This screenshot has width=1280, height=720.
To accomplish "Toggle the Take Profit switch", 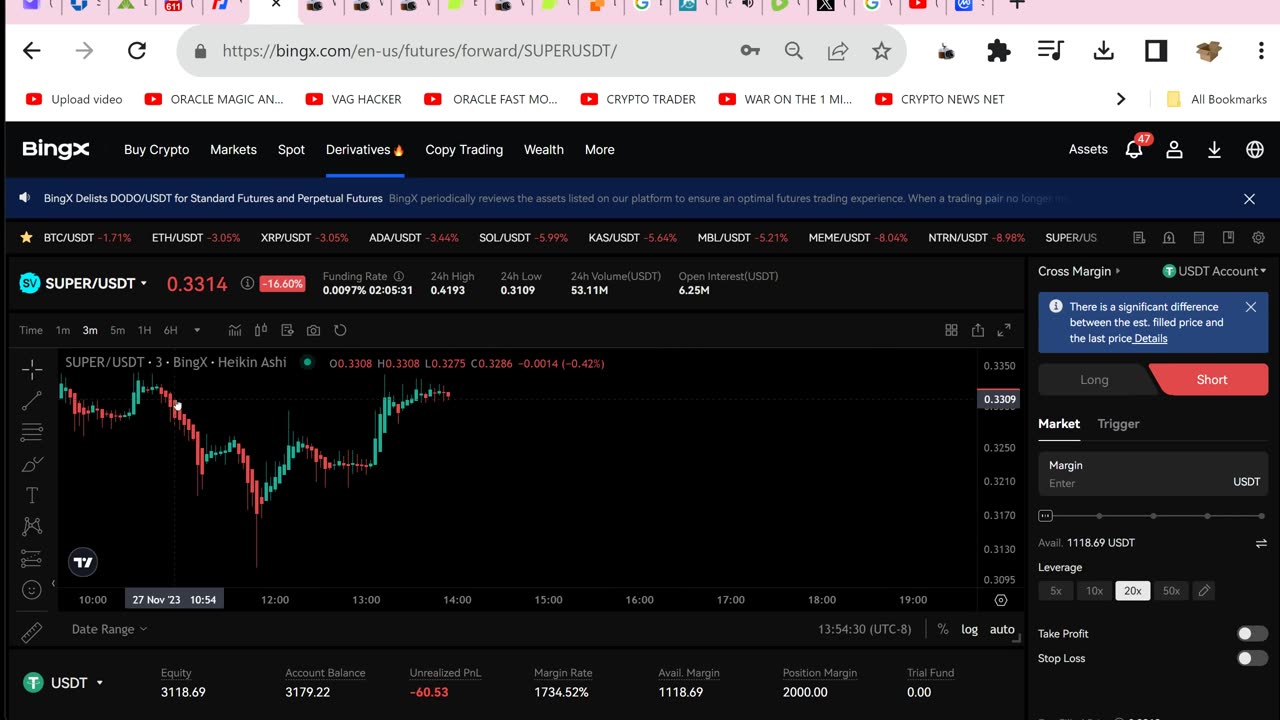I will coord(1252,634).
